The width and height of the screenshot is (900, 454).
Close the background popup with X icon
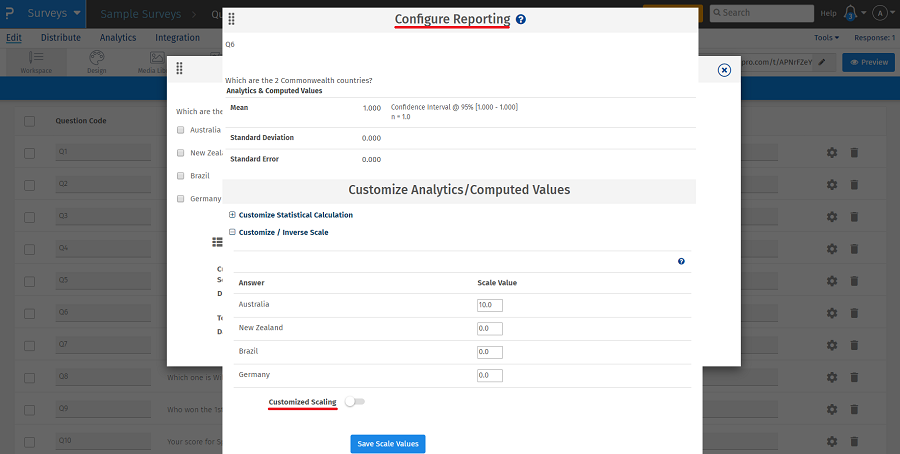pyautogui.click(x=724, y=70)
